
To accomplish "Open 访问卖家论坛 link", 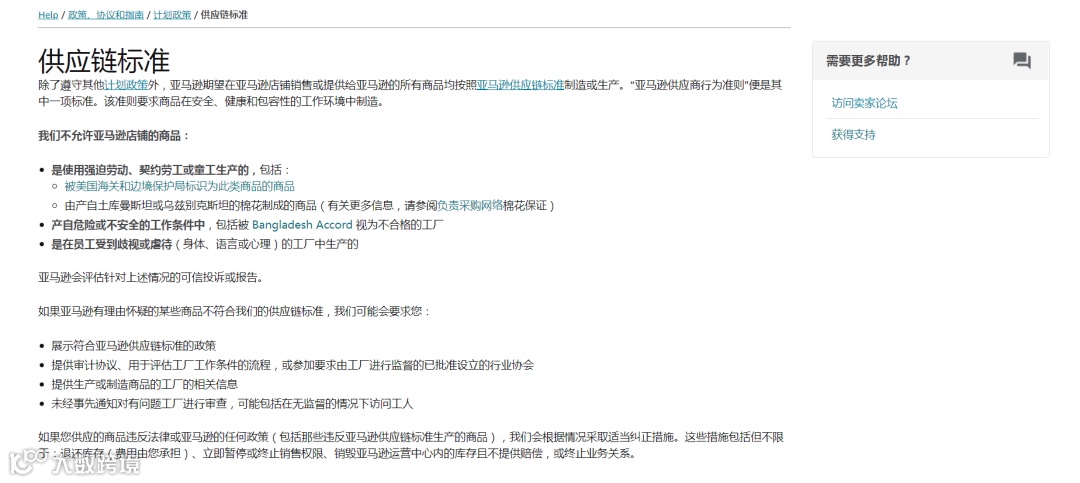I will [864, 103].
